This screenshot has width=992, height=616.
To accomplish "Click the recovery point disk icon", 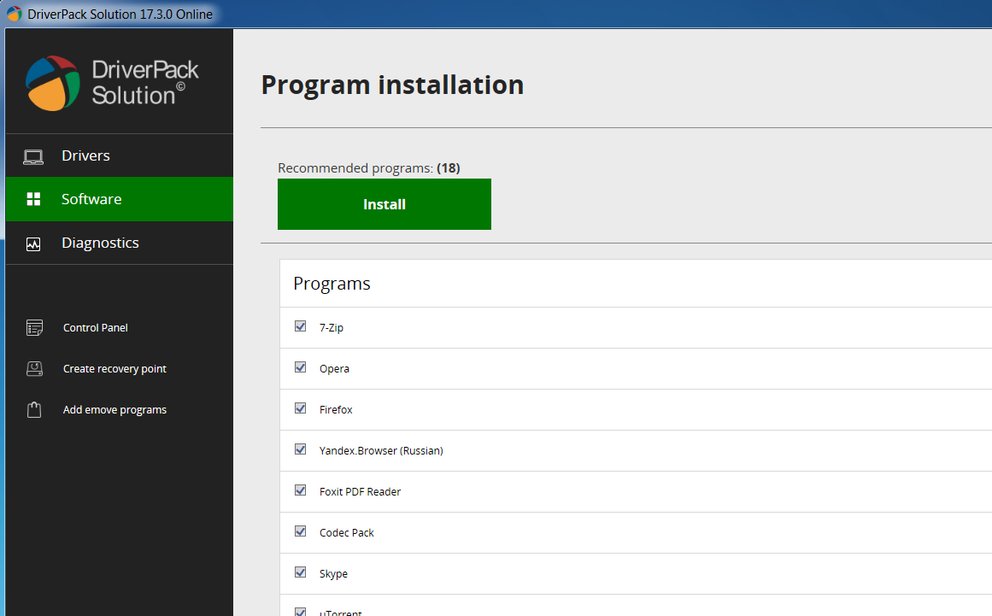I will [x=34, y=369].
